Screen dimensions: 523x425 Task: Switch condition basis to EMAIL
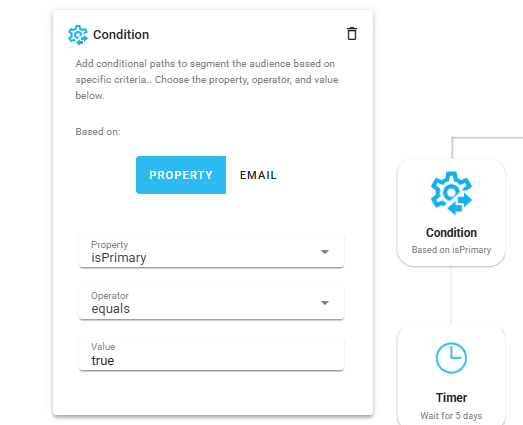[258, 175]
